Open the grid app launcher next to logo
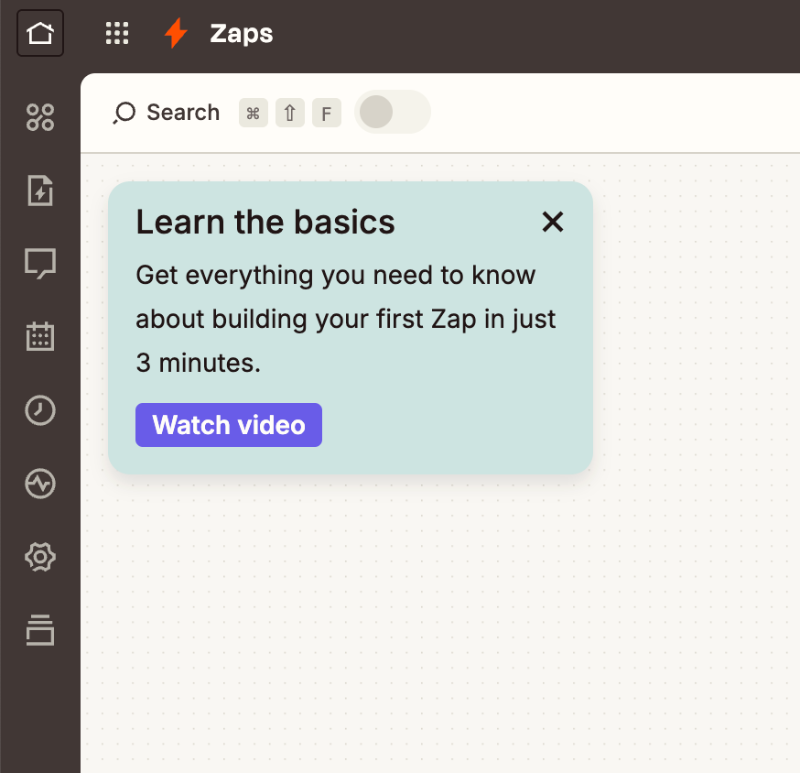This screenshot has height=773, width=800. click(117, 32)
